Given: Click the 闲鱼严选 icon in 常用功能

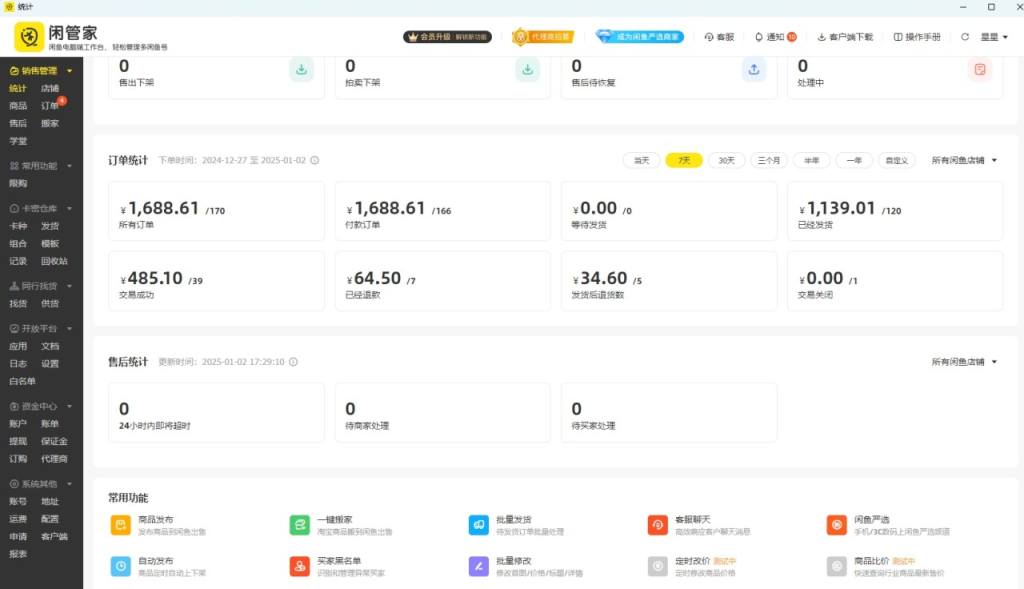Looking at the screenshot, I should point(836,525).
